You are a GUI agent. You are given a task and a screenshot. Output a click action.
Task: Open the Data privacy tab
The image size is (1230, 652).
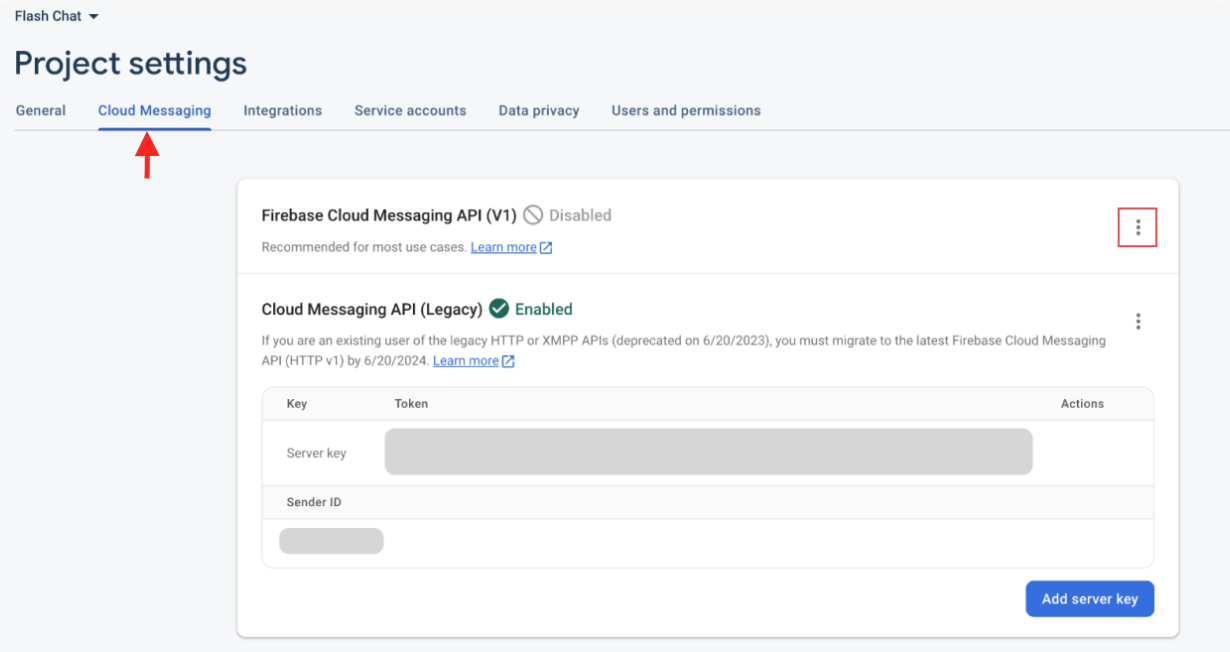coord(539,111)
